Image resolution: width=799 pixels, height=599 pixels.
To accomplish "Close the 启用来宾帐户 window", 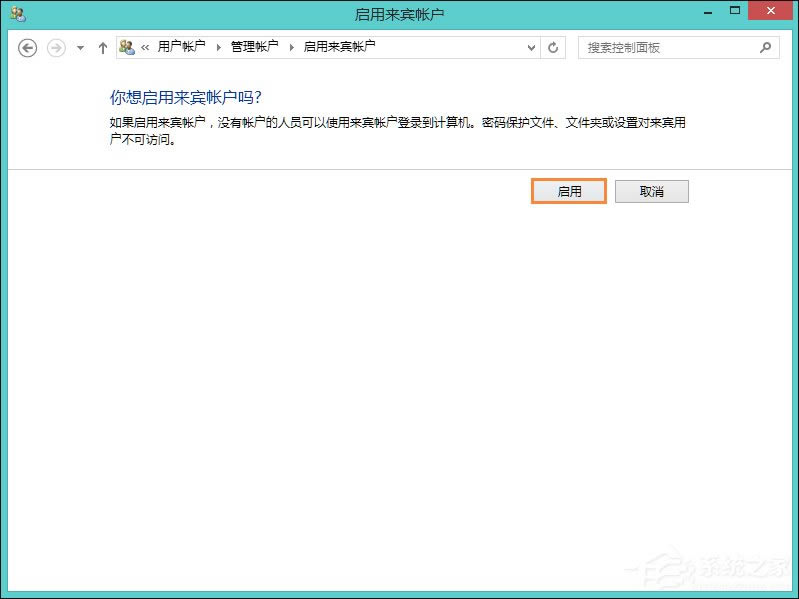I will click(x=770, y=11).
